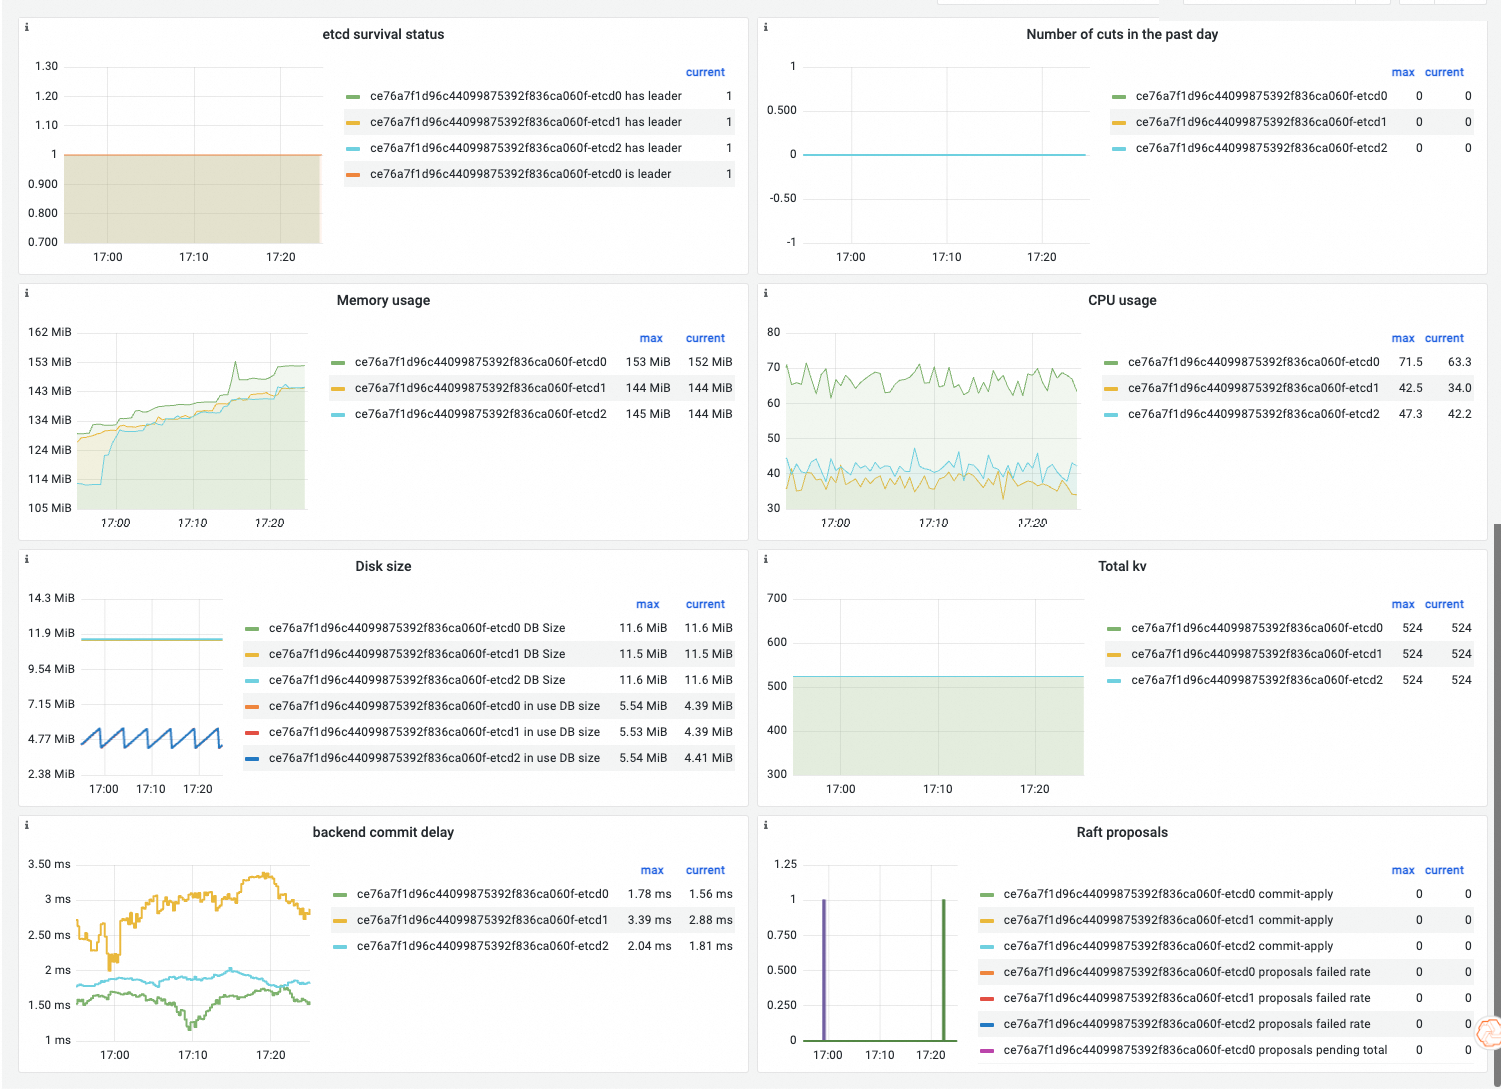The image size is (1501, 1089).
Task: Click red swatch for etcd1 in use DB size
Action: click(252, 733)
